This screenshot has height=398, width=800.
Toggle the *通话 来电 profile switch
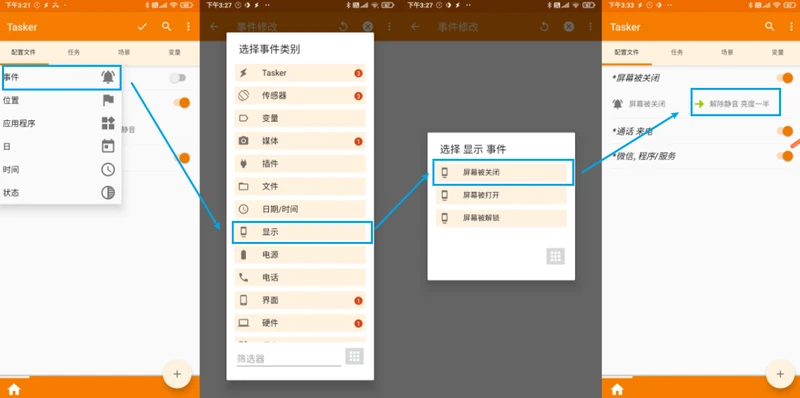(x=785, y=131)
